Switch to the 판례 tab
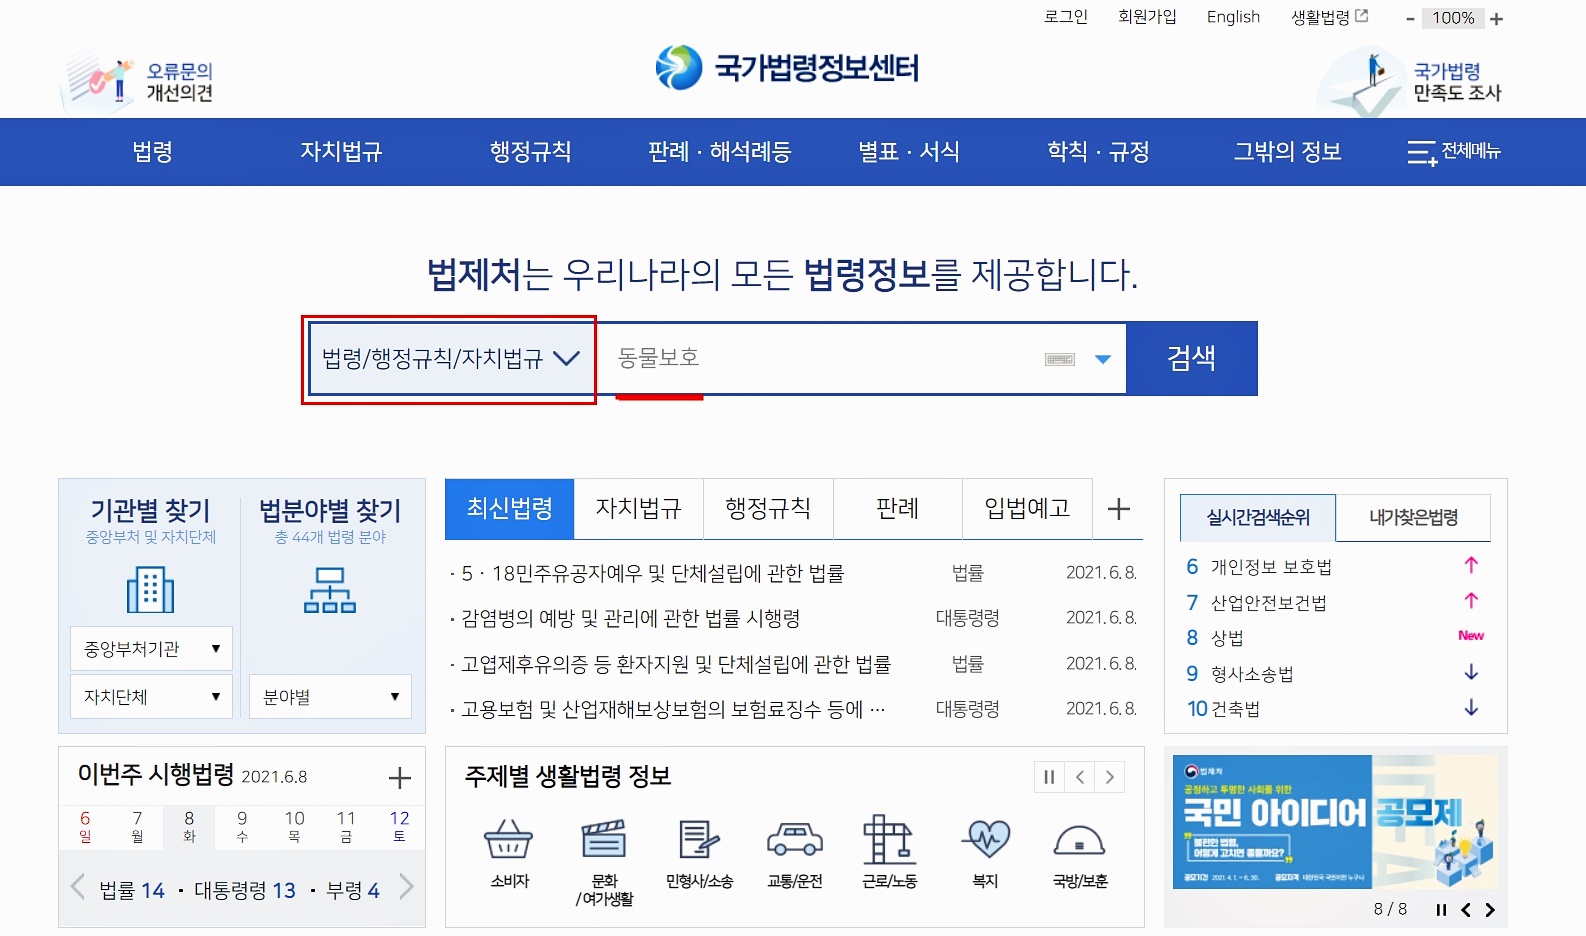 coord(898,509)
